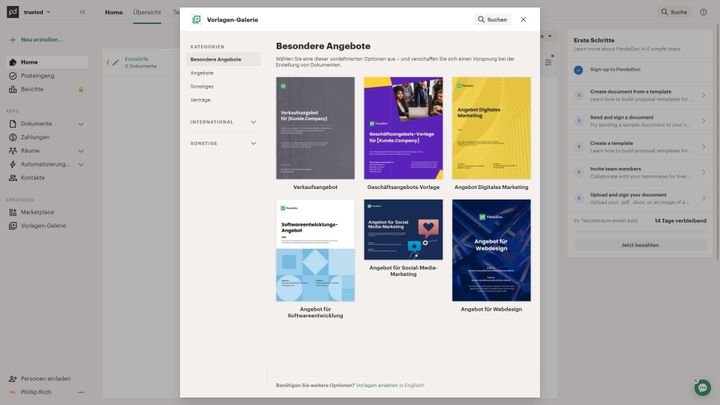Expand the INTERNATIONAL category section
The width and height of the screenshot is (720, 405).
pyautogui.click(x=224, y=122)
